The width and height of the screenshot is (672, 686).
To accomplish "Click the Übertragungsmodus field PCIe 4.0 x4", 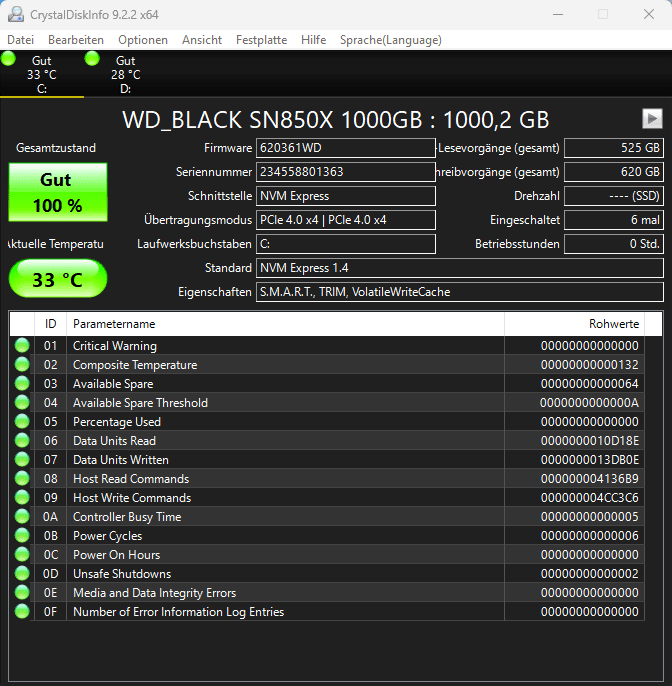I will (x=346, y=220).
